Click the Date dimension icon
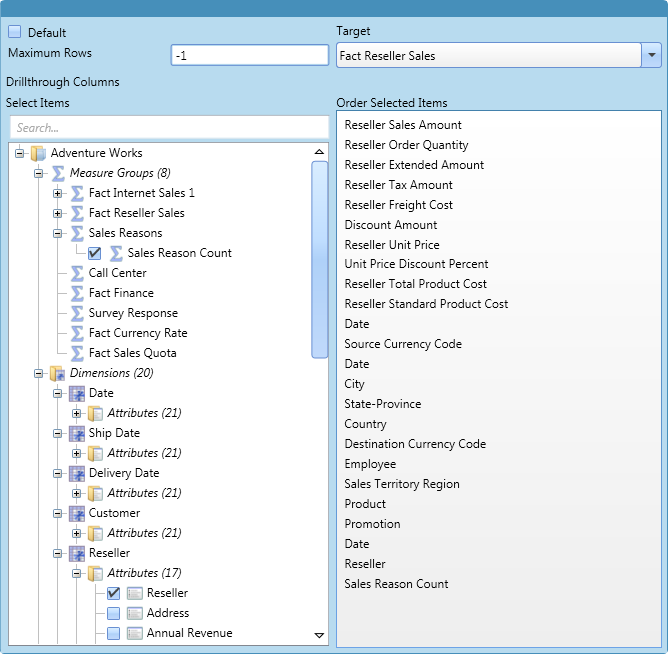 (77, 393)
